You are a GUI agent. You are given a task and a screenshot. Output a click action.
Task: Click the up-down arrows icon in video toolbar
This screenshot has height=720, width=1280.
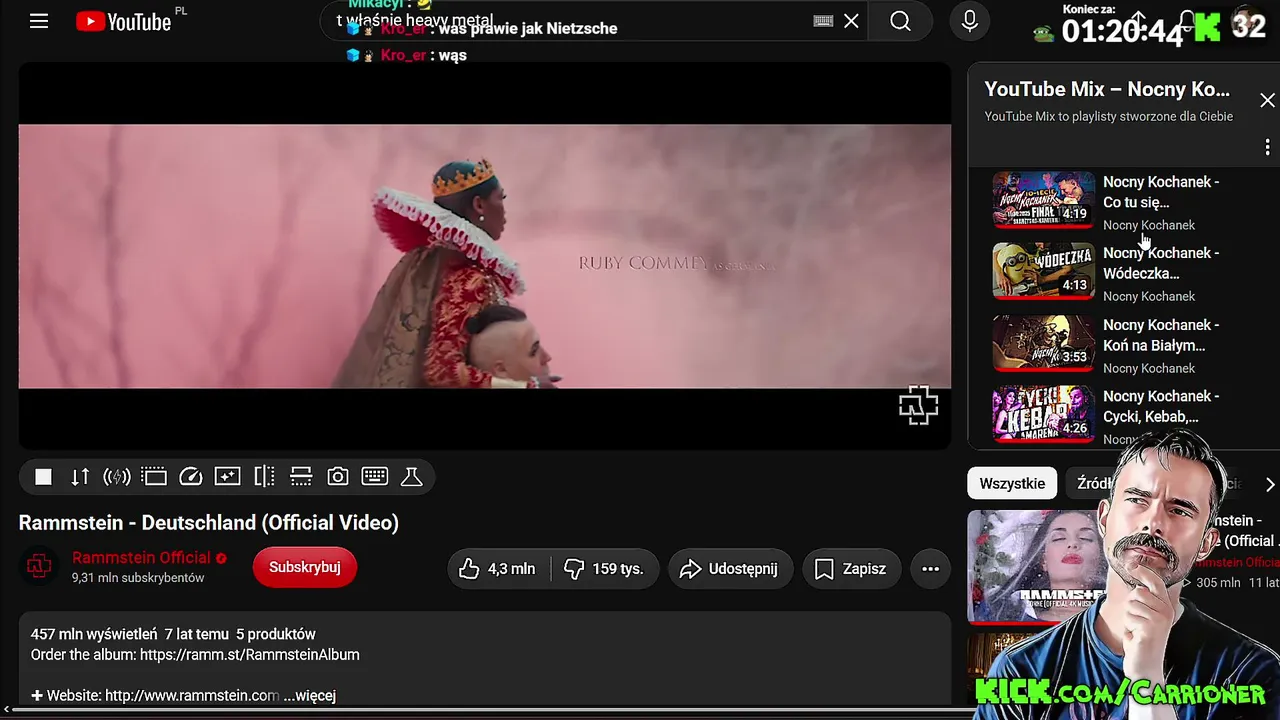coord(80,477)
